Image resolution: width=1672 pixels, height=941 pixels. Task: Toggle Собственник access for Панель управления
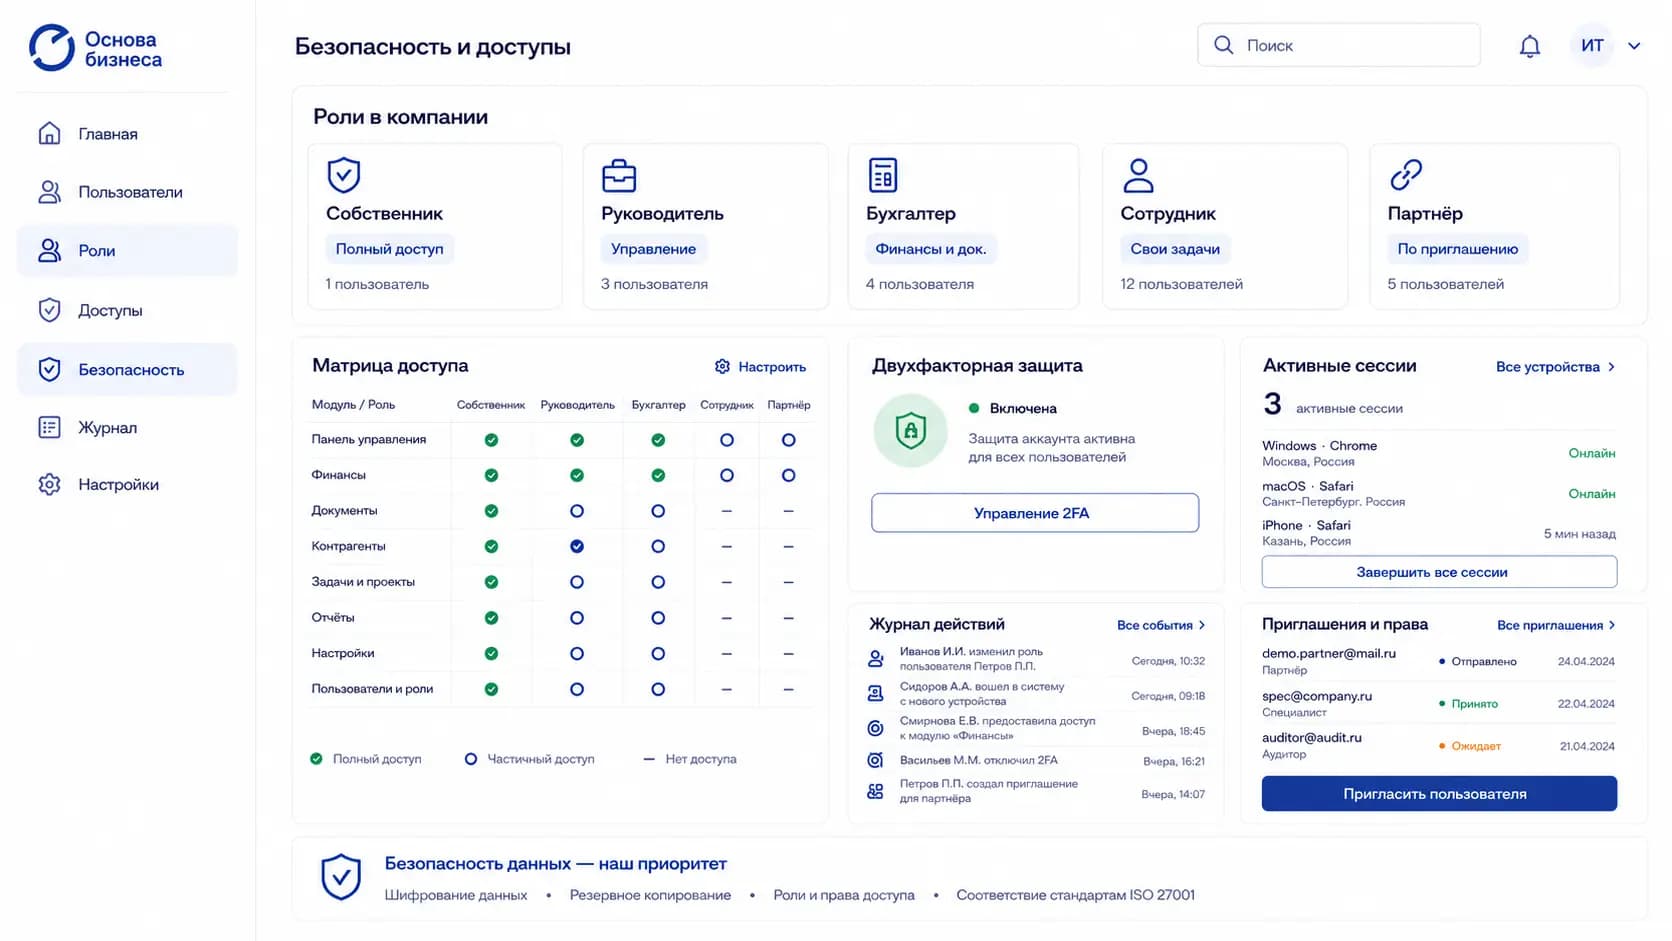[x=491, y=440]
